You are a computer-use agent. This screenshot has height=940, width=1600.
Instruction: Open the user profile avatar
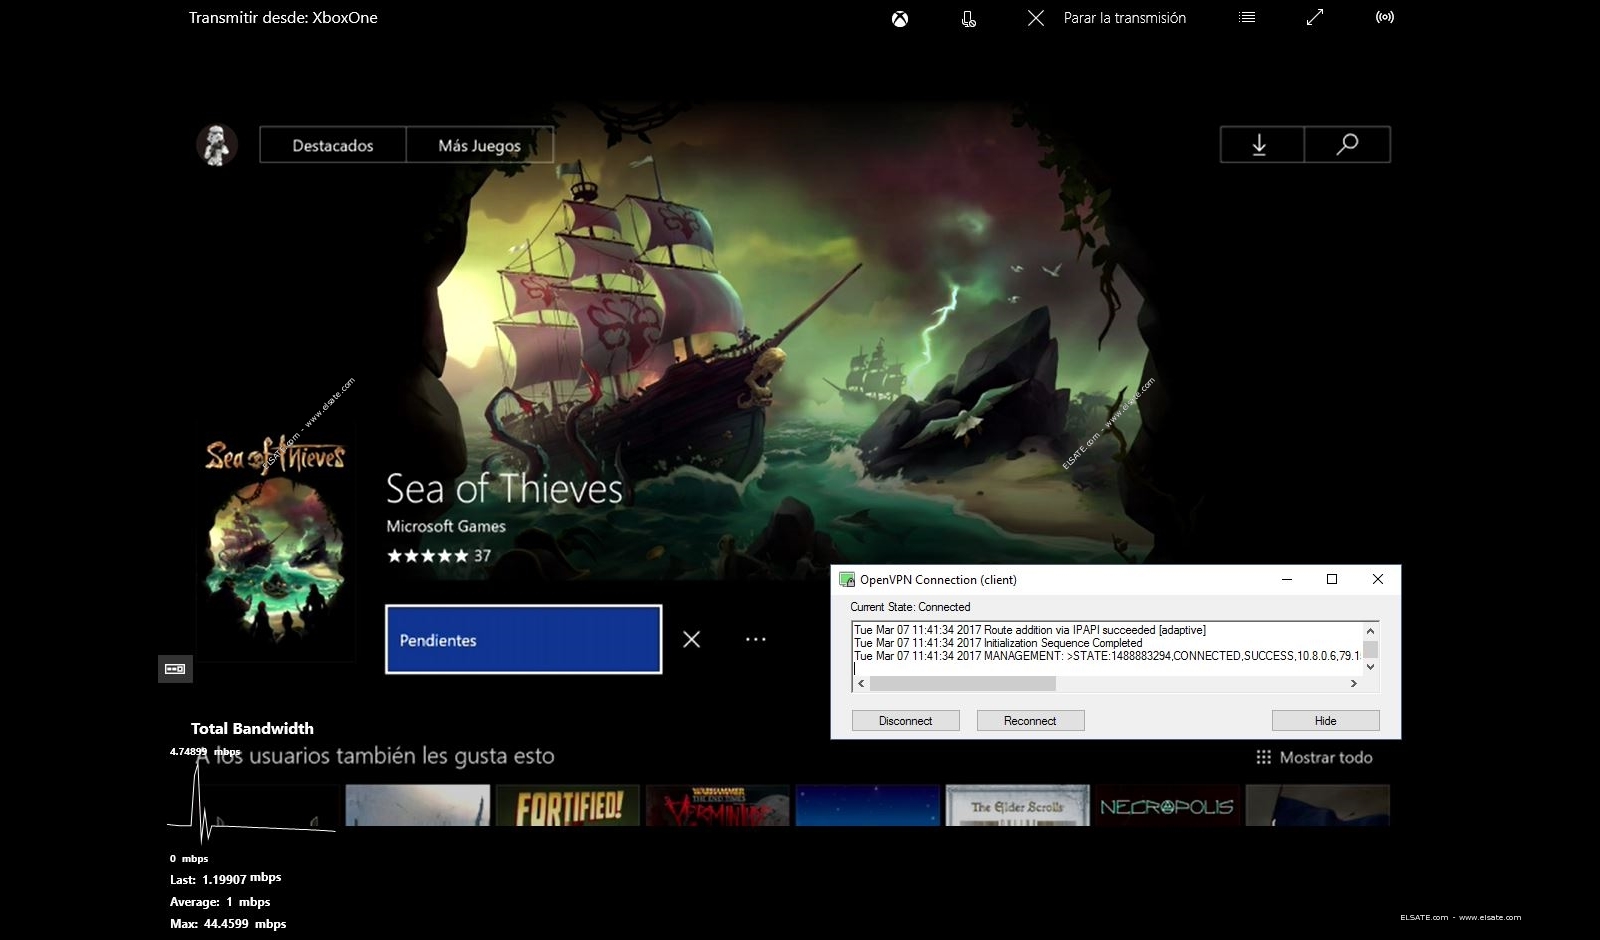pos(217,145)
